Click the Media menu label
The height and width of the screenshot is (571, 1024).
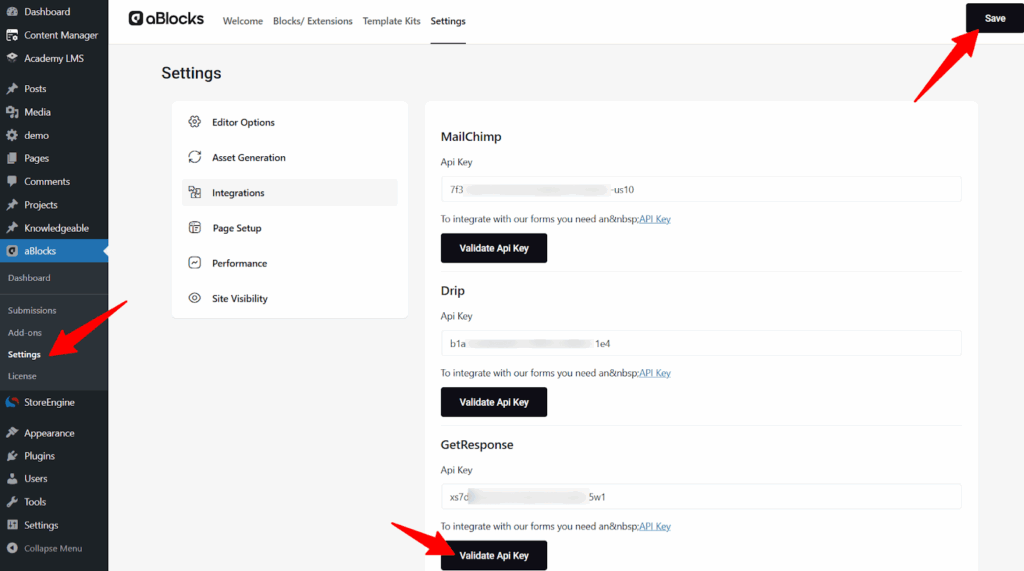(x=37, y=112)
